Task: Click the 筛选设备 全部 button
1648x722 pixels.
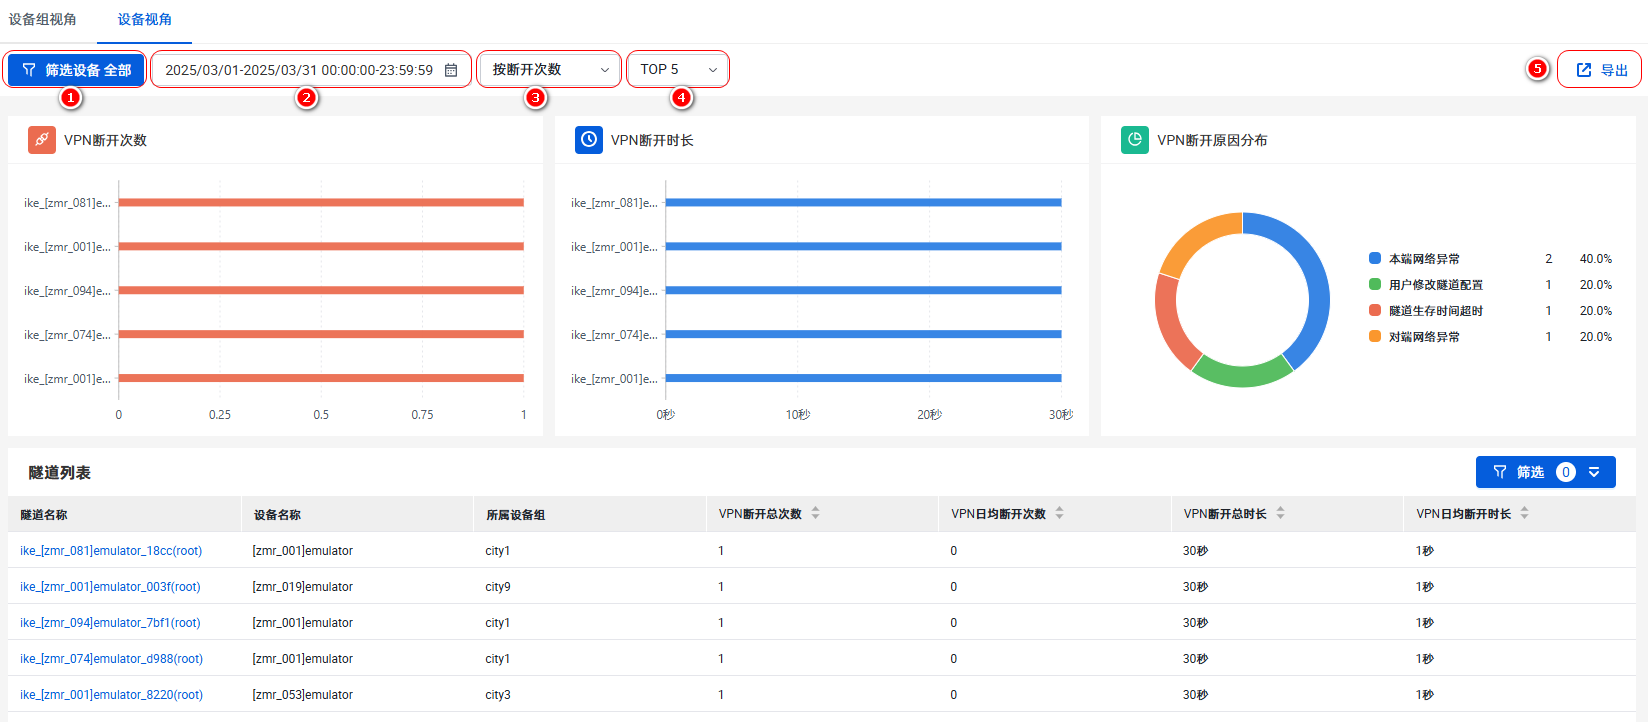Action: (x=76, y=70)
